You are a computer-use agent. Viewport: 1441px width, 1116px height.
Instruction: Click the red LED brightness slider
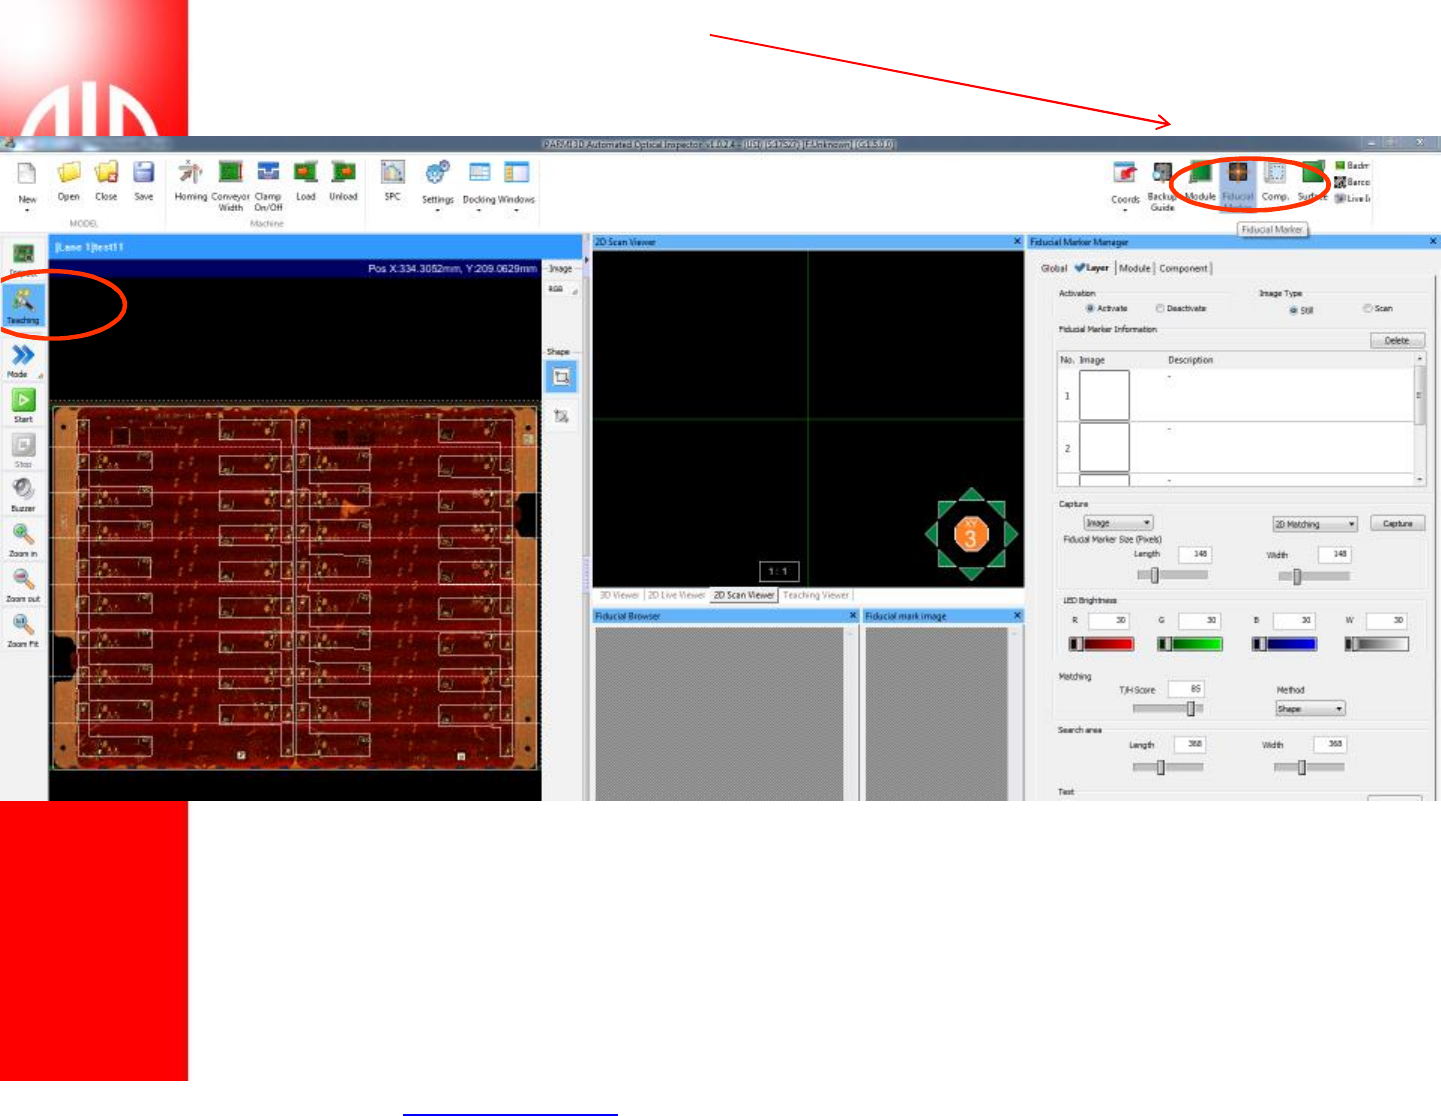pyautogui.click(x=1102, y=644)
